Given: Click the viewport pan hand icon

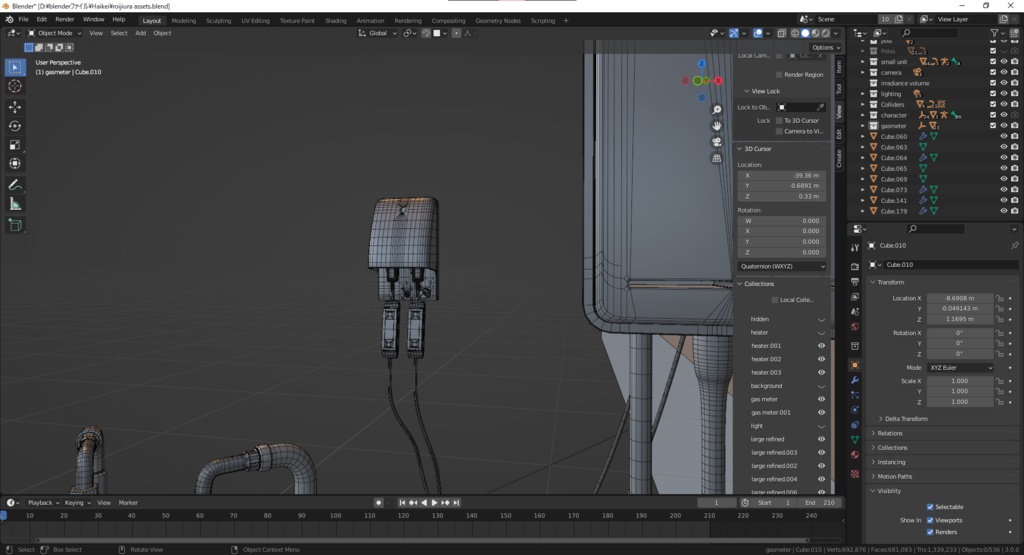Looking at the screenshot, I should 716,125.
